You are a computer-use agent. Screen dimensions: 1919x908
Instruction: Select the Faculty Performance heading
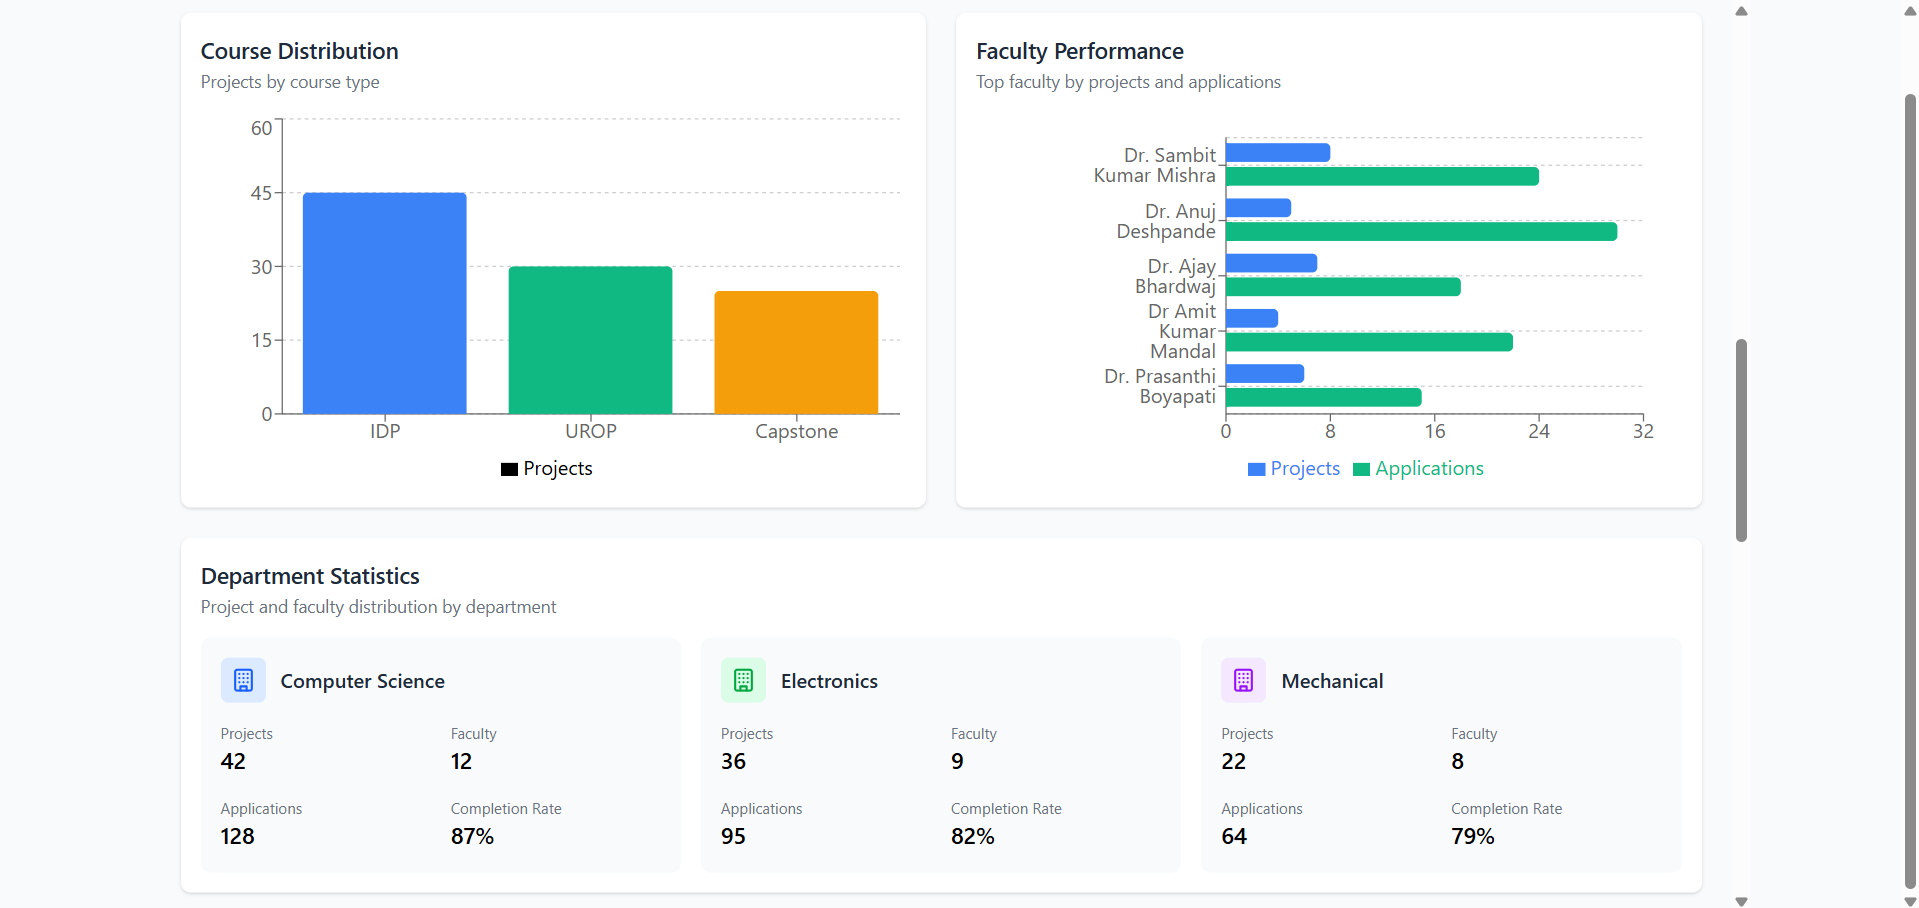tap(1080, 51)
